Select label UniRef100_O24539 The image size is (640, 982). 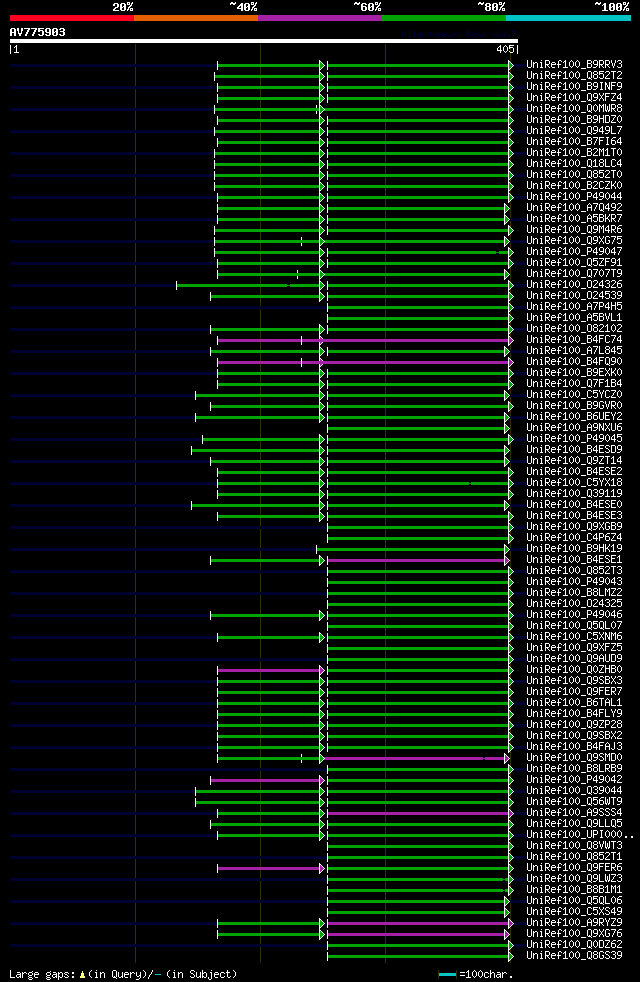pyautogui.click(x=574, y=296)
